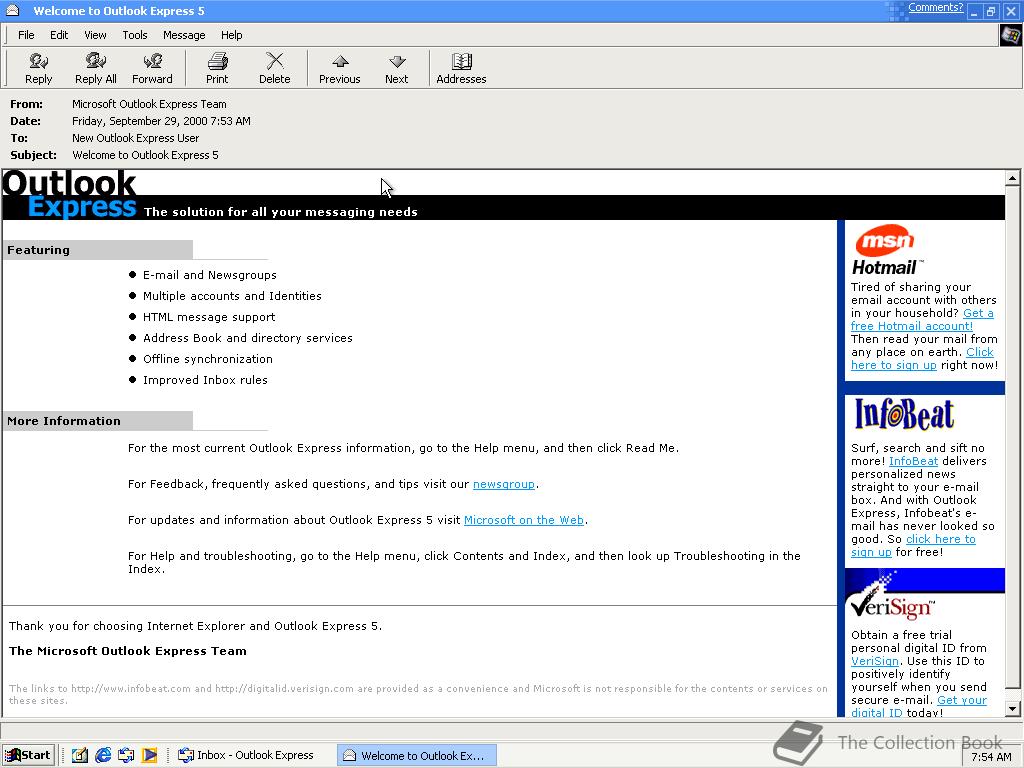
Task: Open the VeriSign text link
Action: point(874,661)
